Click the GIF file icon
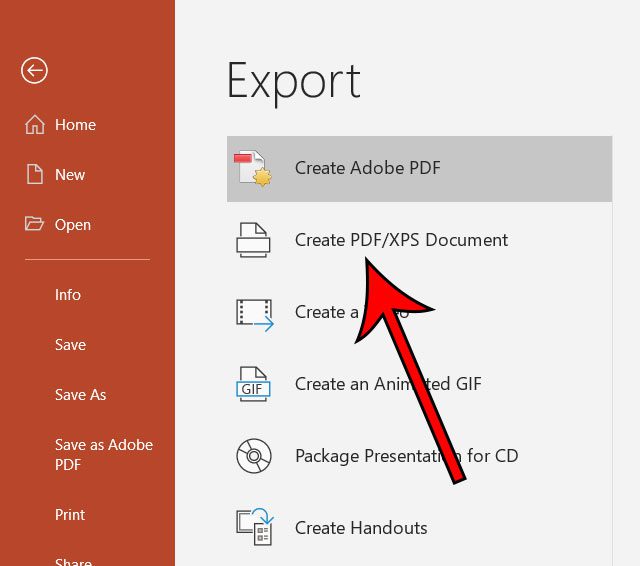The image size is (640, 566). coord(253,384)
